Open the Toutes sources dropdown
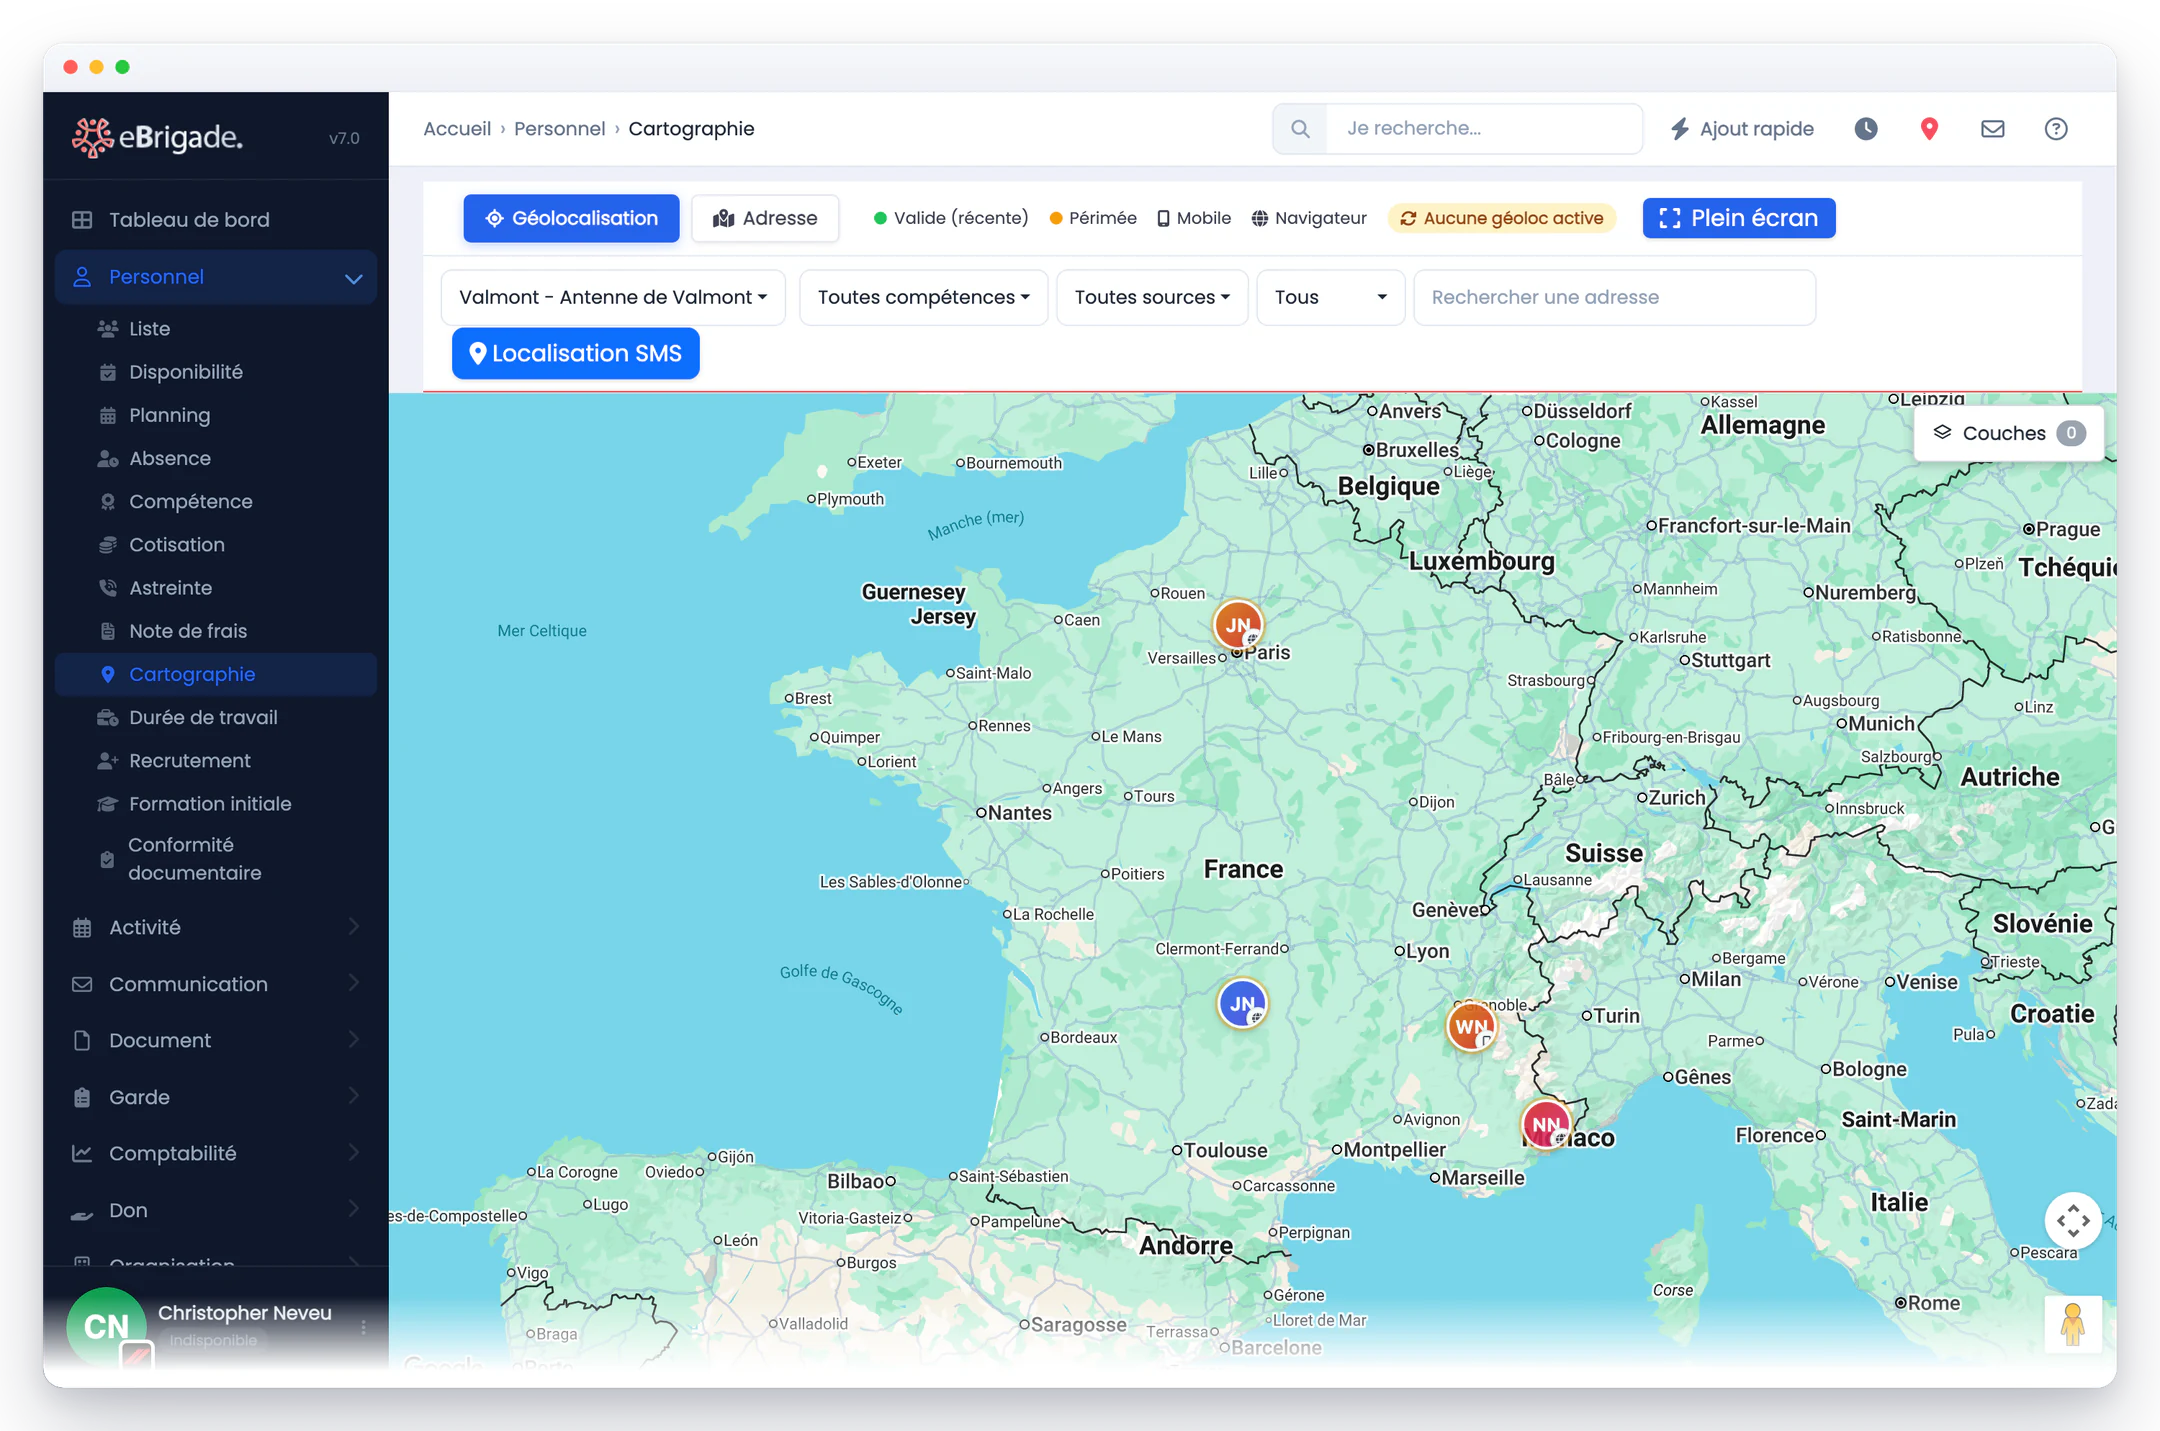 tap(1152, 297)
